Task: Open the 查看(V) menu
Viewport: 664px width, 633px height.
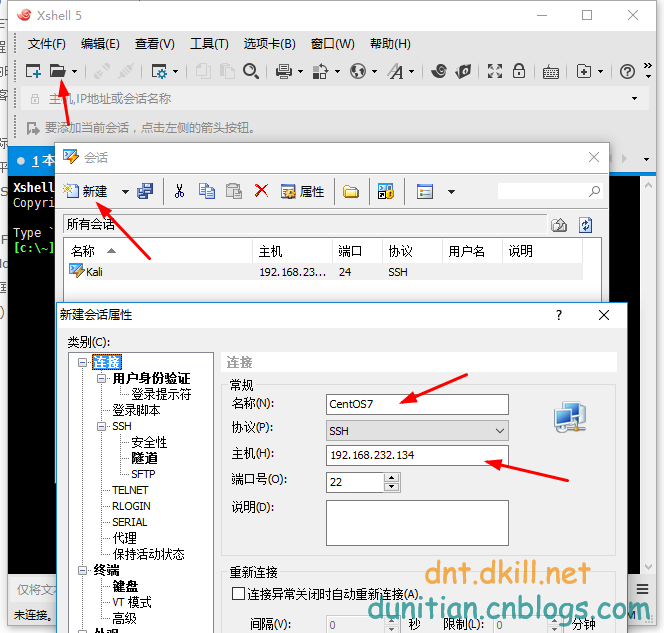Action: [x=155, y=44]
